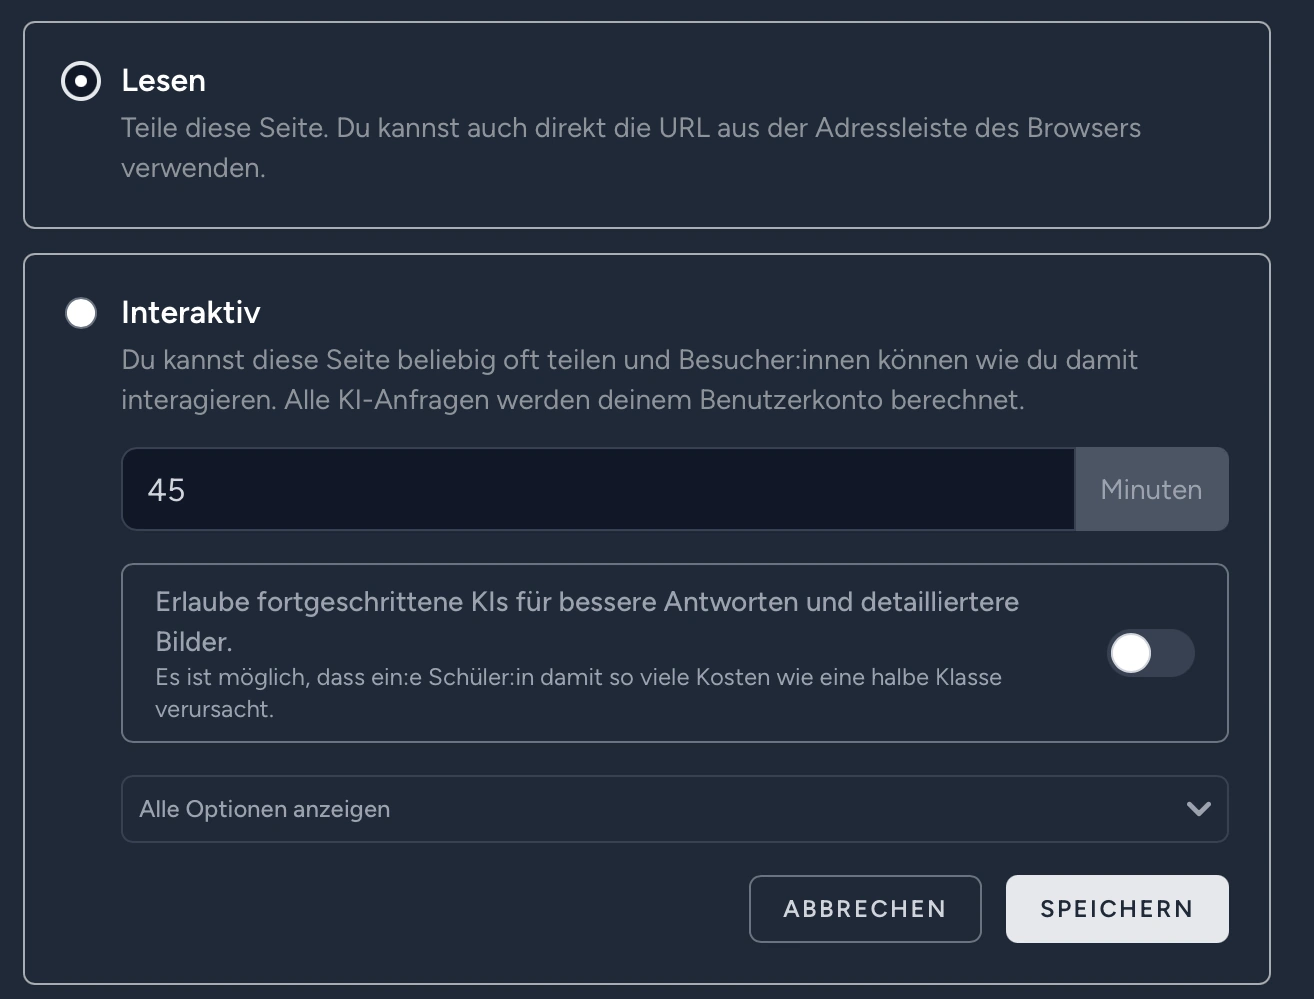Viewport: 1314px width, 999px height.
Task: Click the 'Teile diese Seite' description text
Action: coord(630,129)
